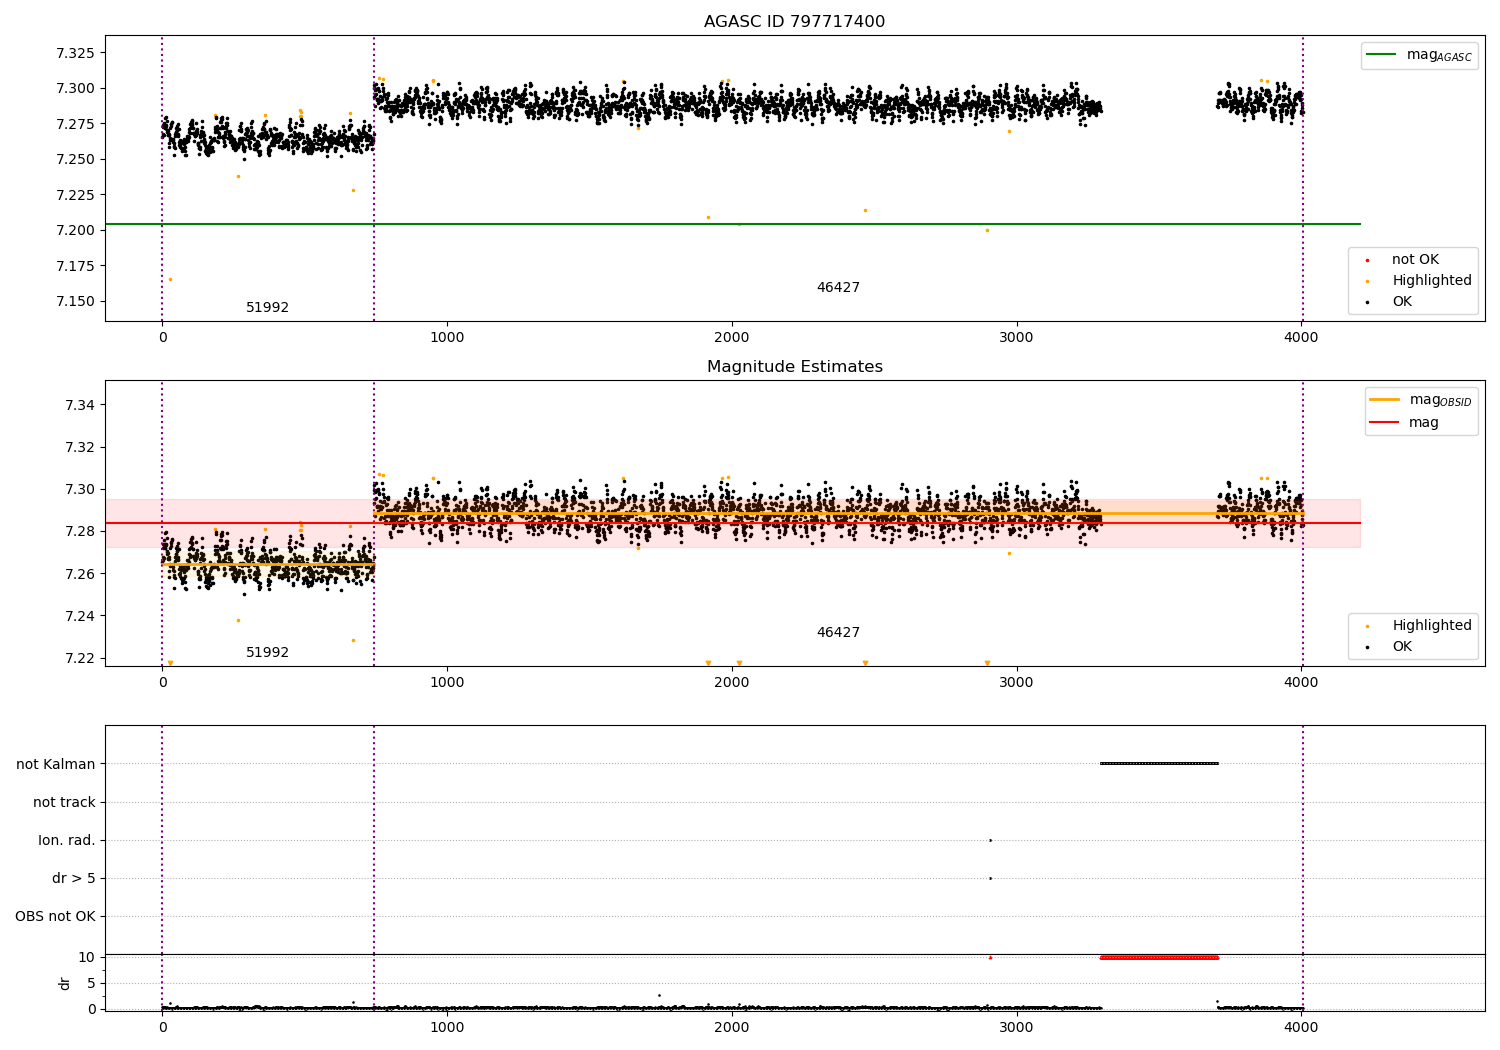Click 'OK' in the top plot's lower legend

coord(1402,302)
